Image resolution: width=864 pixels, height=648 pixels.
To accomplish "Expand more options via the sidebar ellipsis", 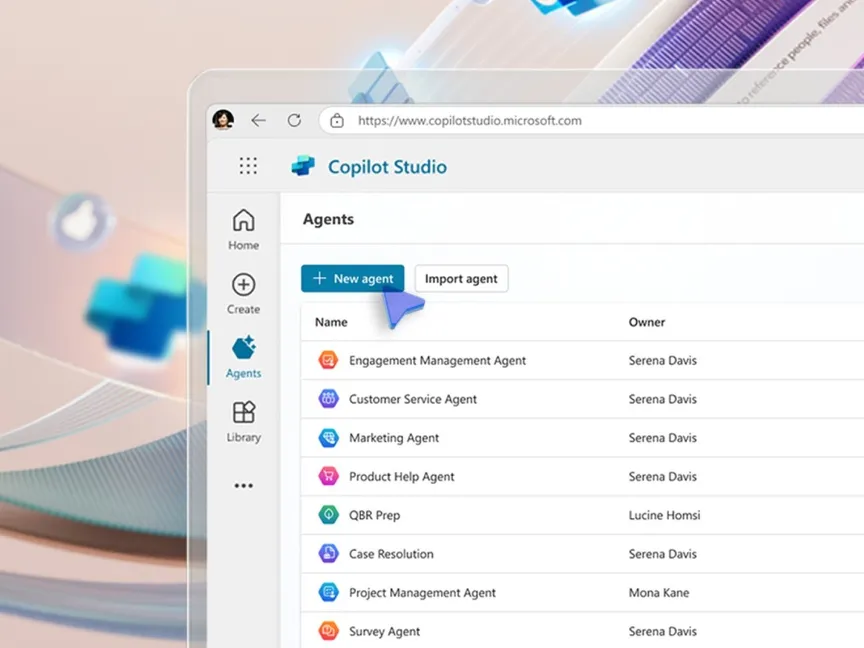I will [x=243, y=485].
